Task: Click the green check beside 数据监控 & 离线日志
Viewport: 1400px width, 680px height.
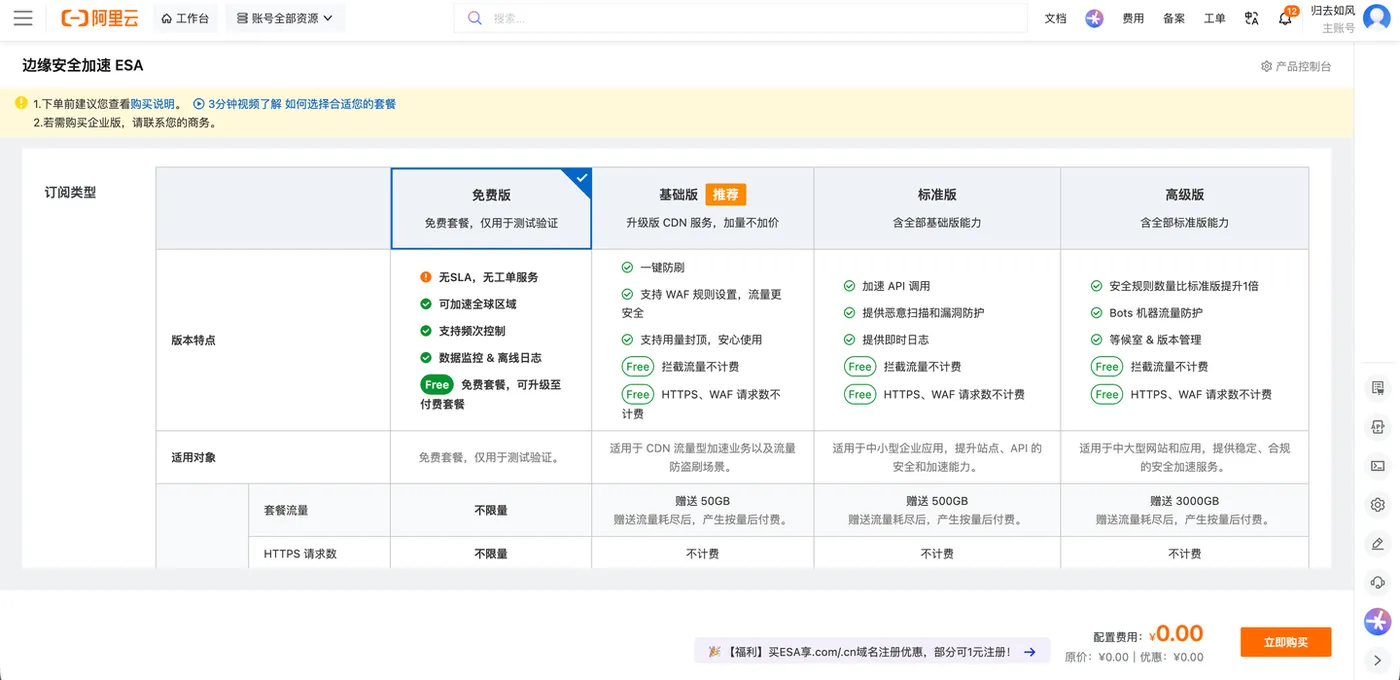Action: (426, 358)
